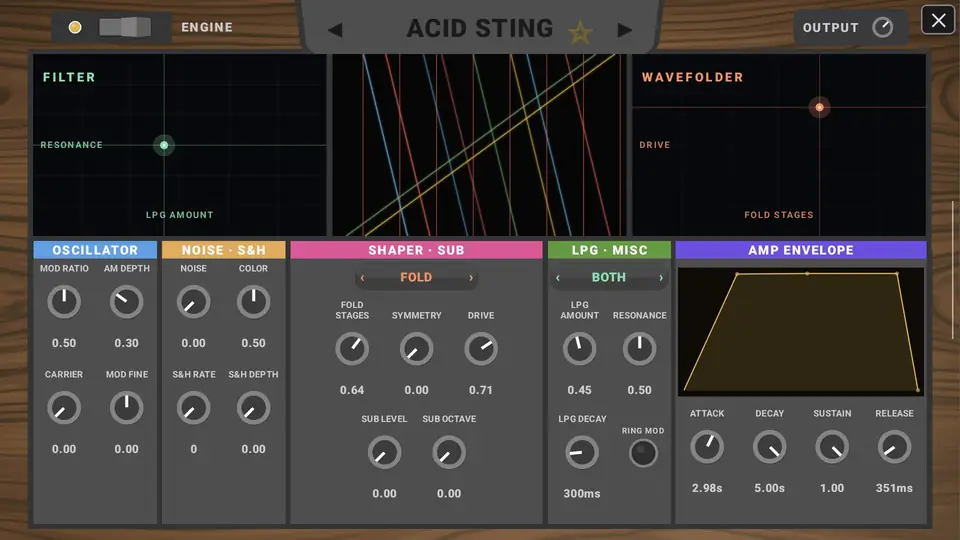Click the OUTPUT level knob

coord(882,28)
